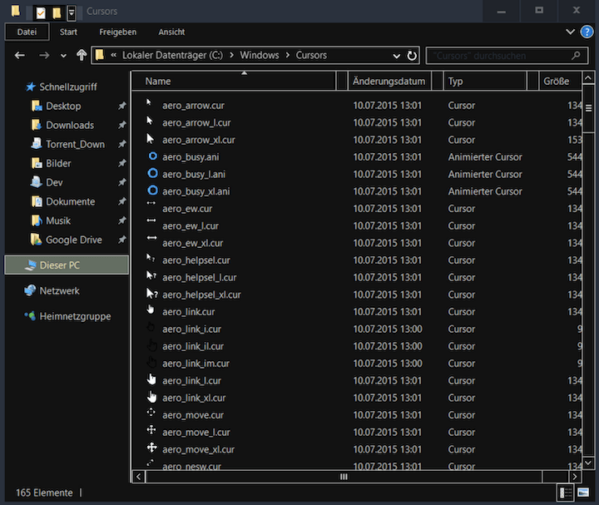Viewport: 599px width, 505px height.
Task: Click the aero_link.cur hand icon
Action: (x=151, y=309)
